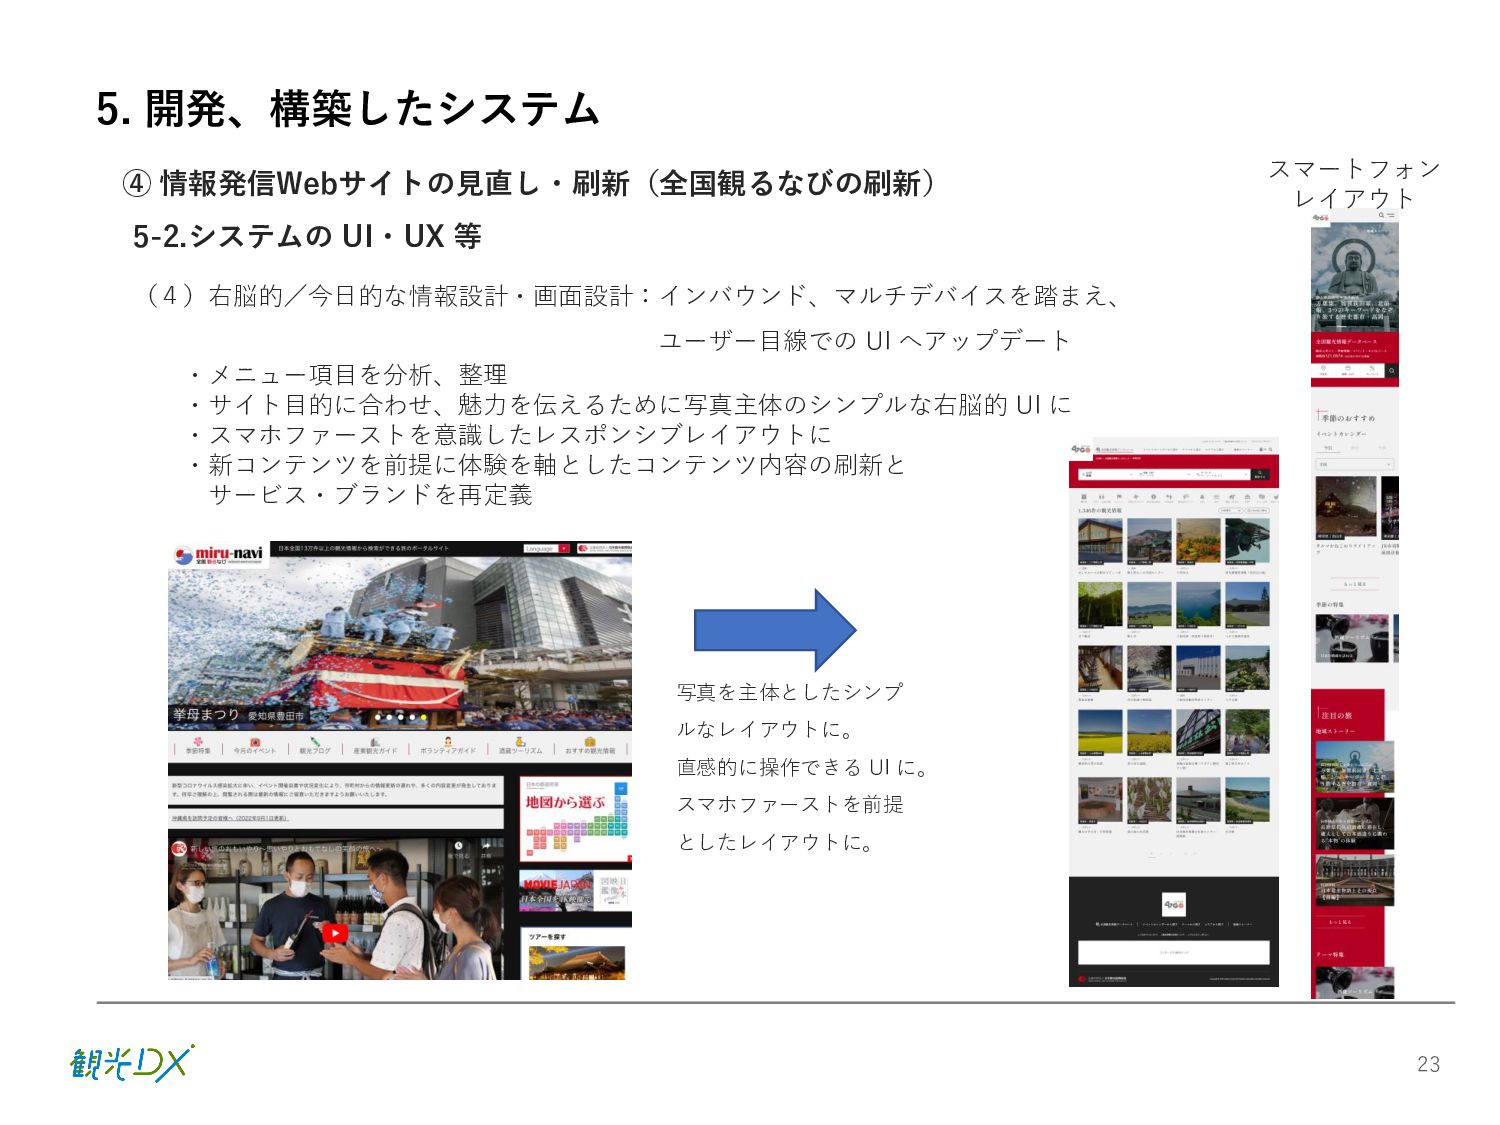Select the first carousel dot on festival banner
Screen dimensions: 1500x1125
click(x=377, y=717)
